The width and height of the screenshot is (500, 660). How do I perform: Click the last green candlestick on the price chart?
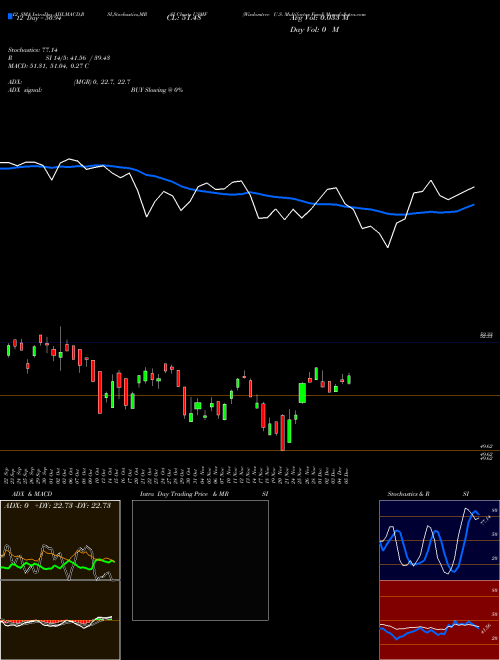click(349, 379)
